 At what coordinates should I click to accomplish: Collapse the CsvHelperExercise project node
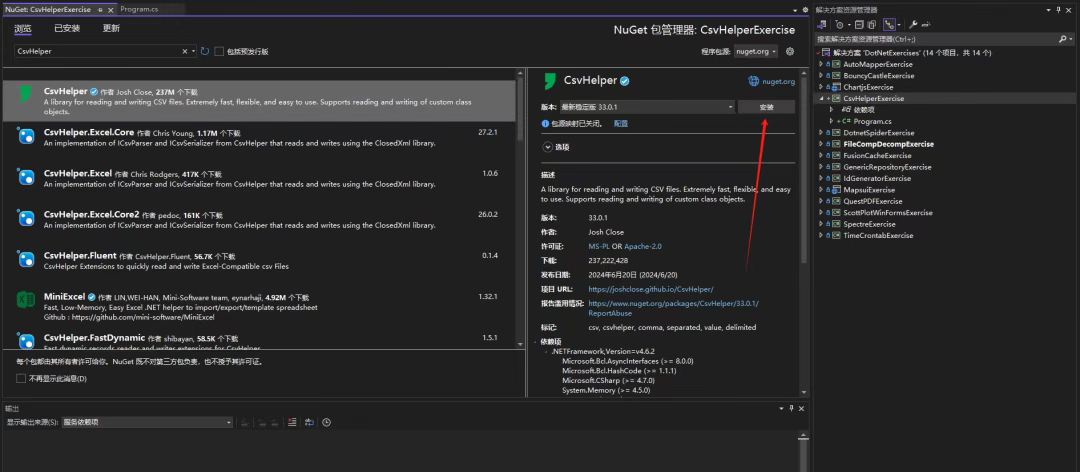click(820, 99)
